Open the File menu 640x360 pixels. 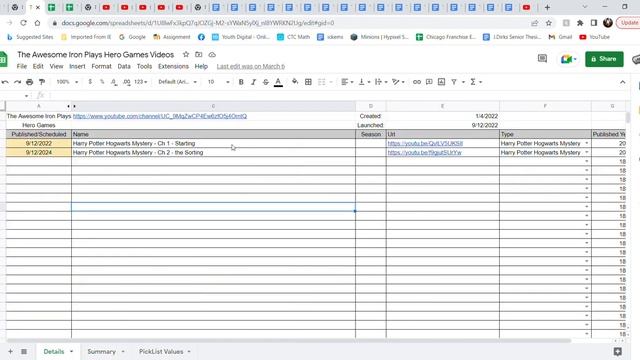22,66
